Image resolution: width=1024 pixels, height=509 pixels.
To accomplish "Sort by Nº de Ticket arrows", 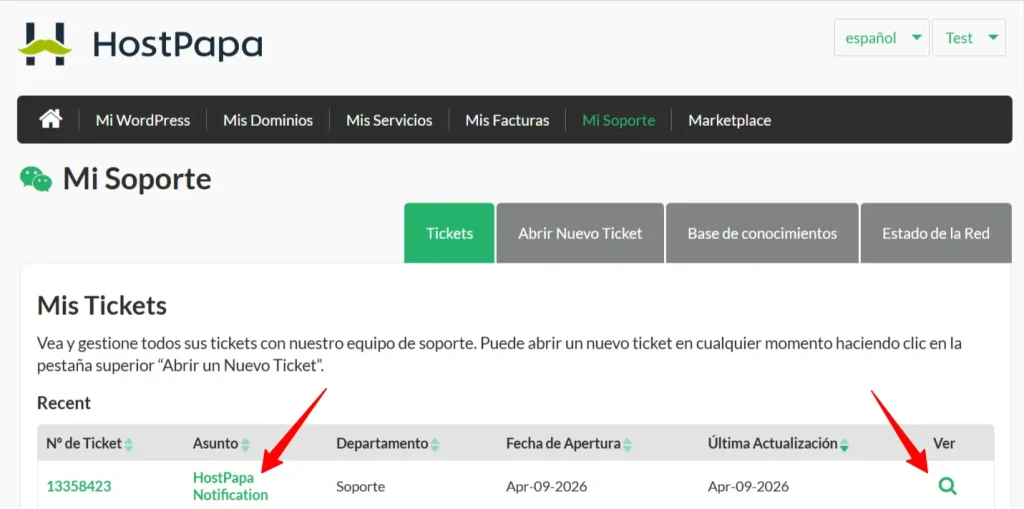I will [x=129, y=444].
